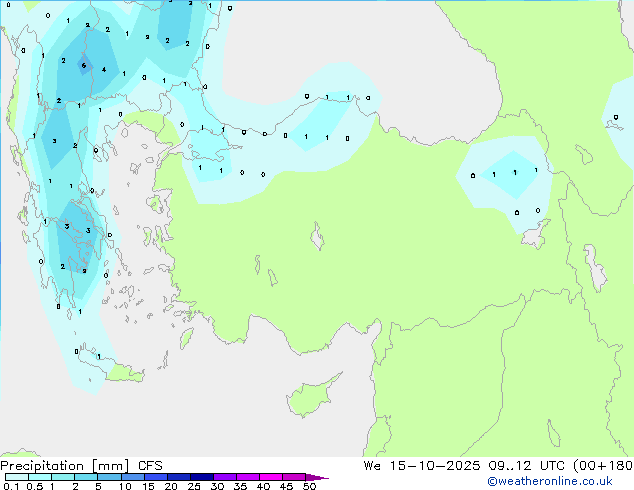634x490 pixels.
Task: Click the 40–45 mm magenta swatch
Action: coord(271,477)
